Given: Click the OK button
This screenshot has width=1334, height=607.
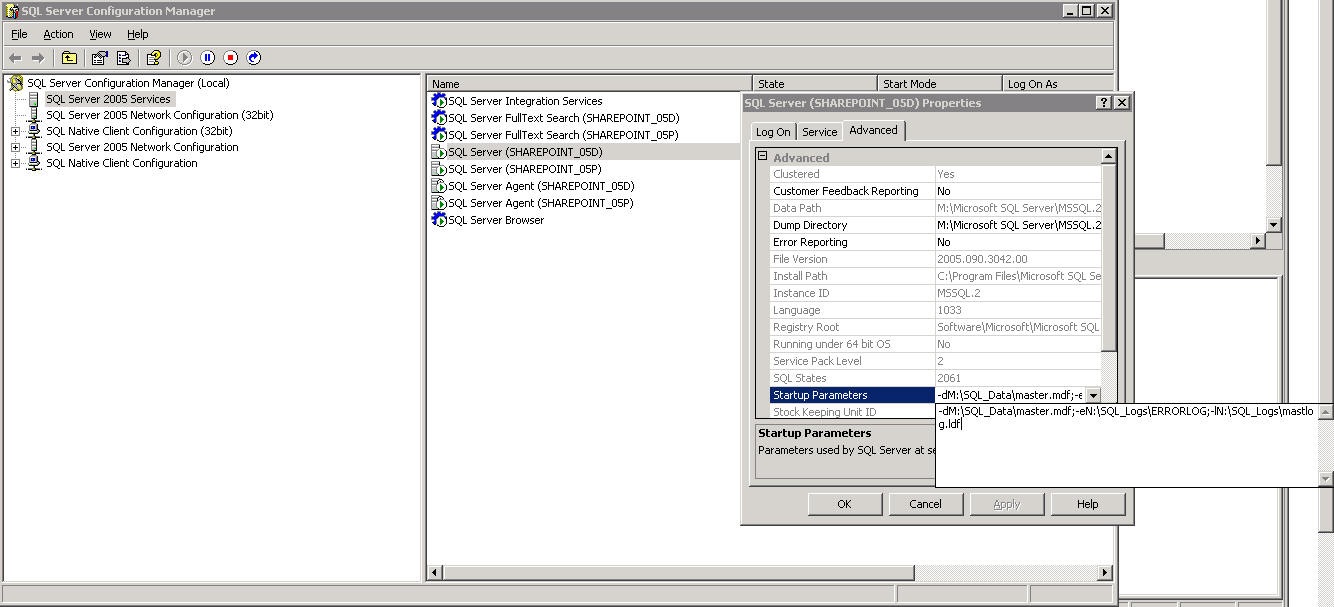Looking at the screenshot, I should click(x=844, y=504).
